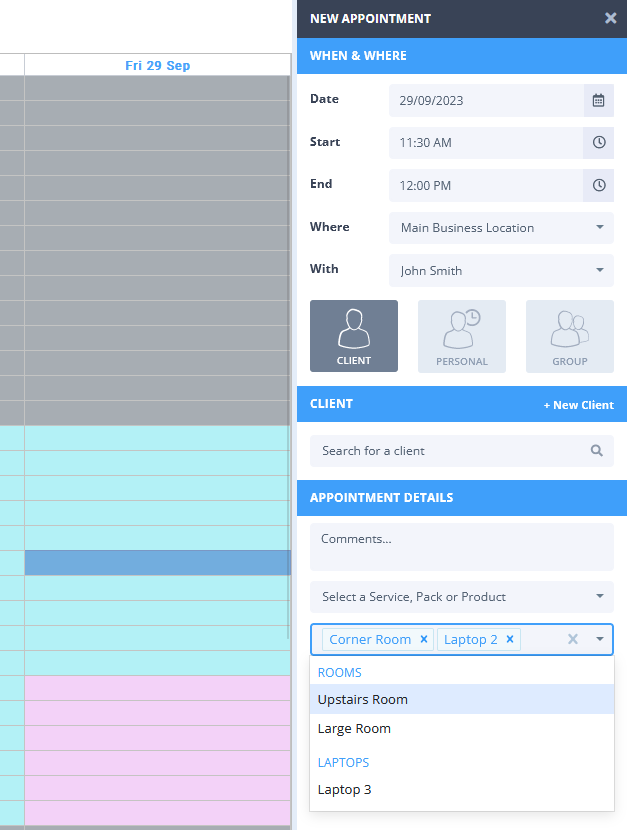Click the Date input field
Screen dimensions: 627x830
coord(486,101)
